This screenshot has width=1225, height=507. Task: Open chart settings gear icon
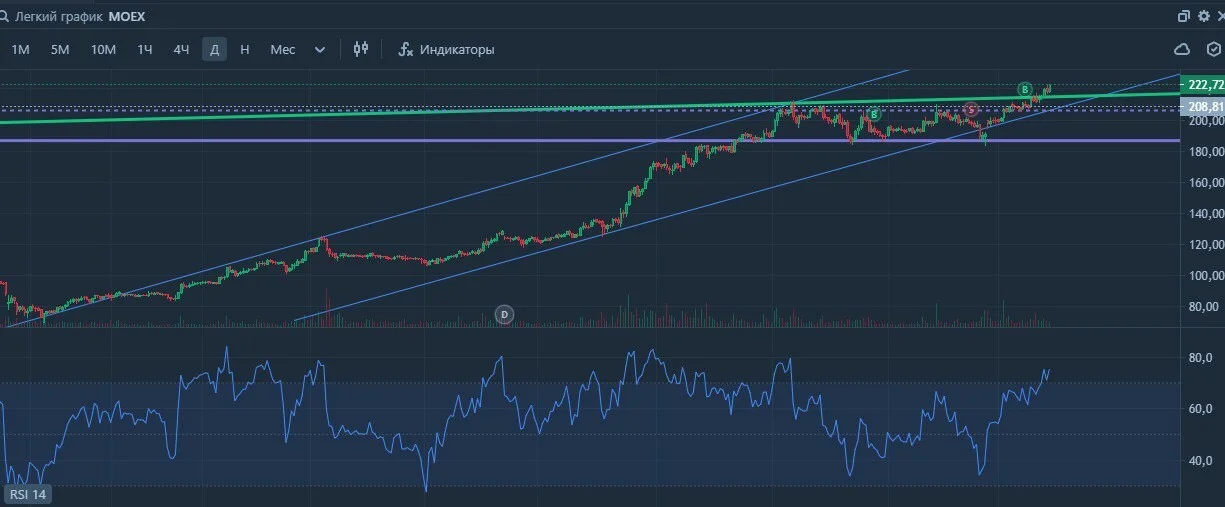click(1203, 16)
